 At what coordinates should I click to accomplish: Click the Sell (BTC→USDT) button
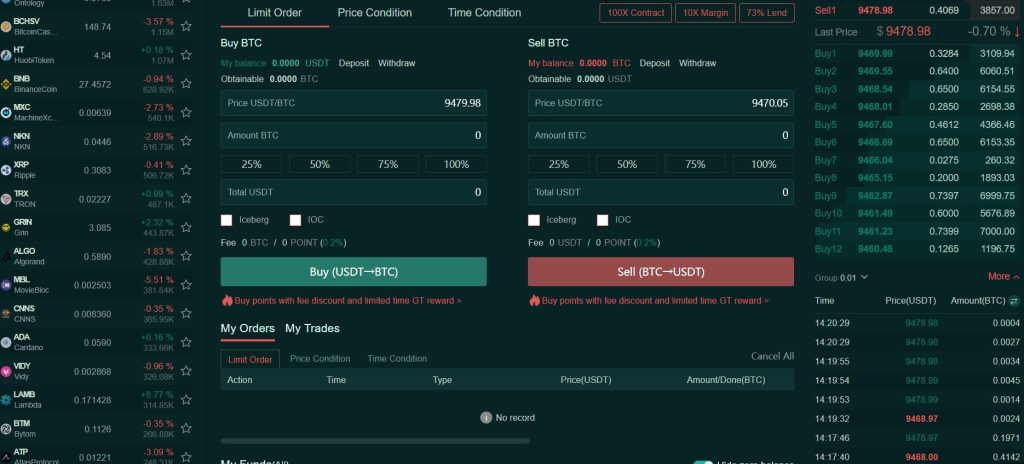661,272
